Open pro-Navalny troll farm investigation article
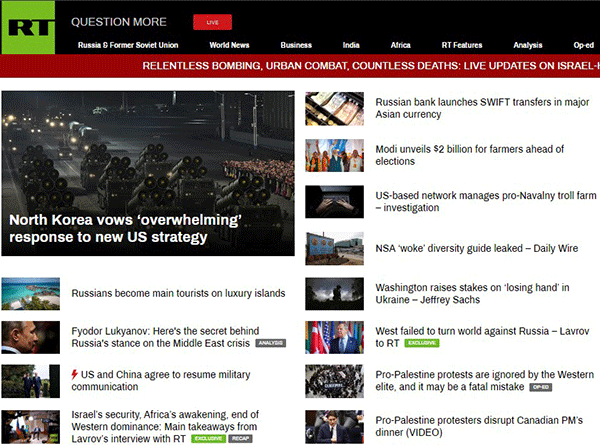Screen dimensions: 600x448 tap(486, 202)
